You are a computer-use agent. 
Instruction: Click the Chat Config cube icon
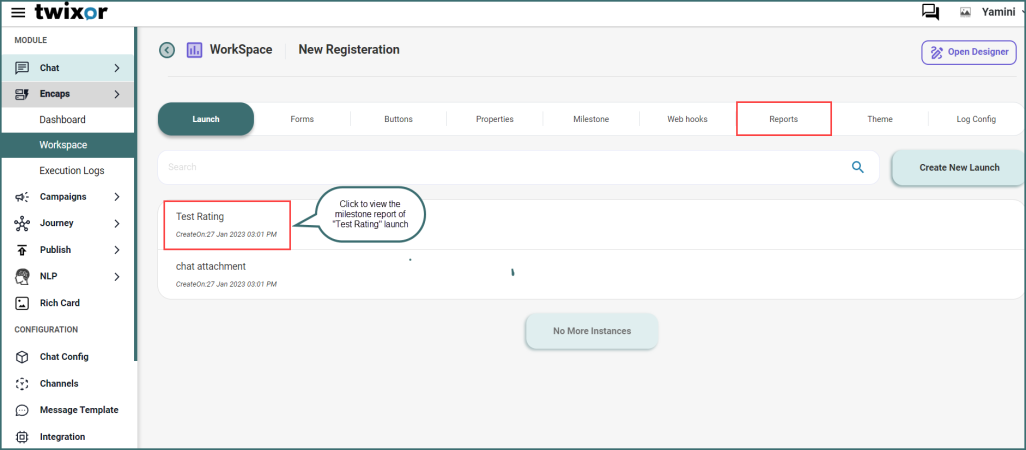[x=22, y=357]
